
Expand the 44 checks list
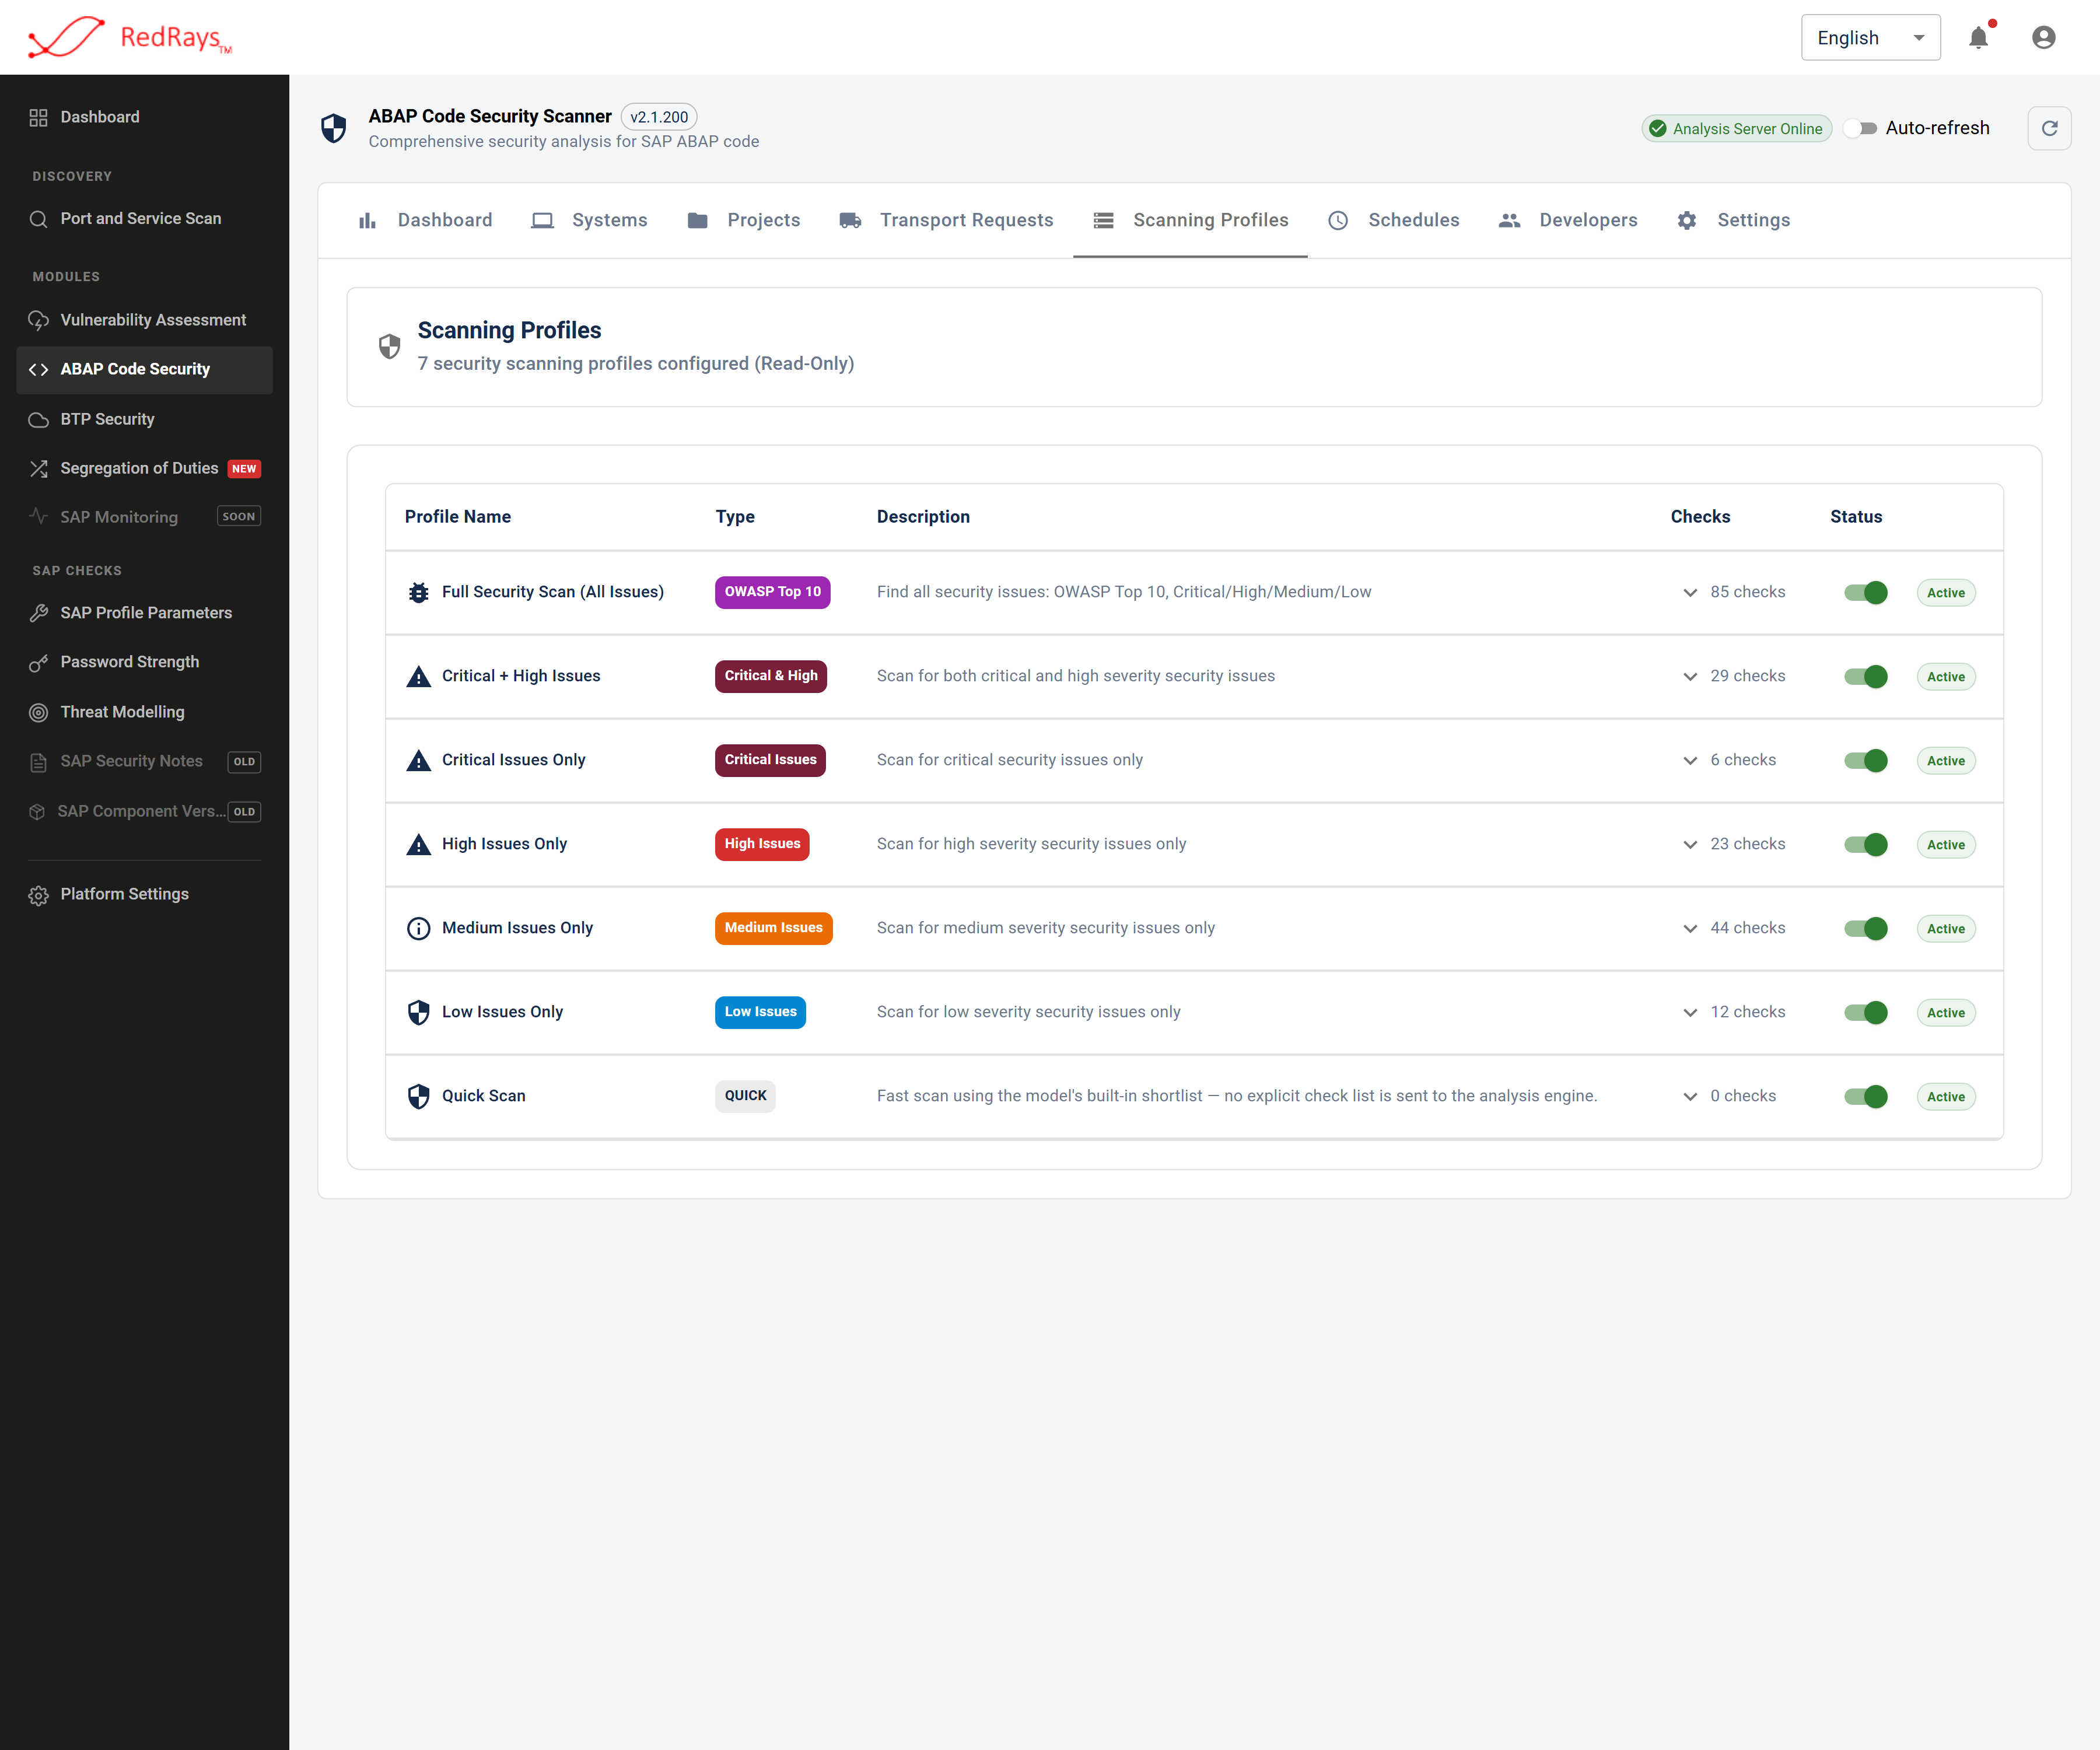(x=1690, y=928)
